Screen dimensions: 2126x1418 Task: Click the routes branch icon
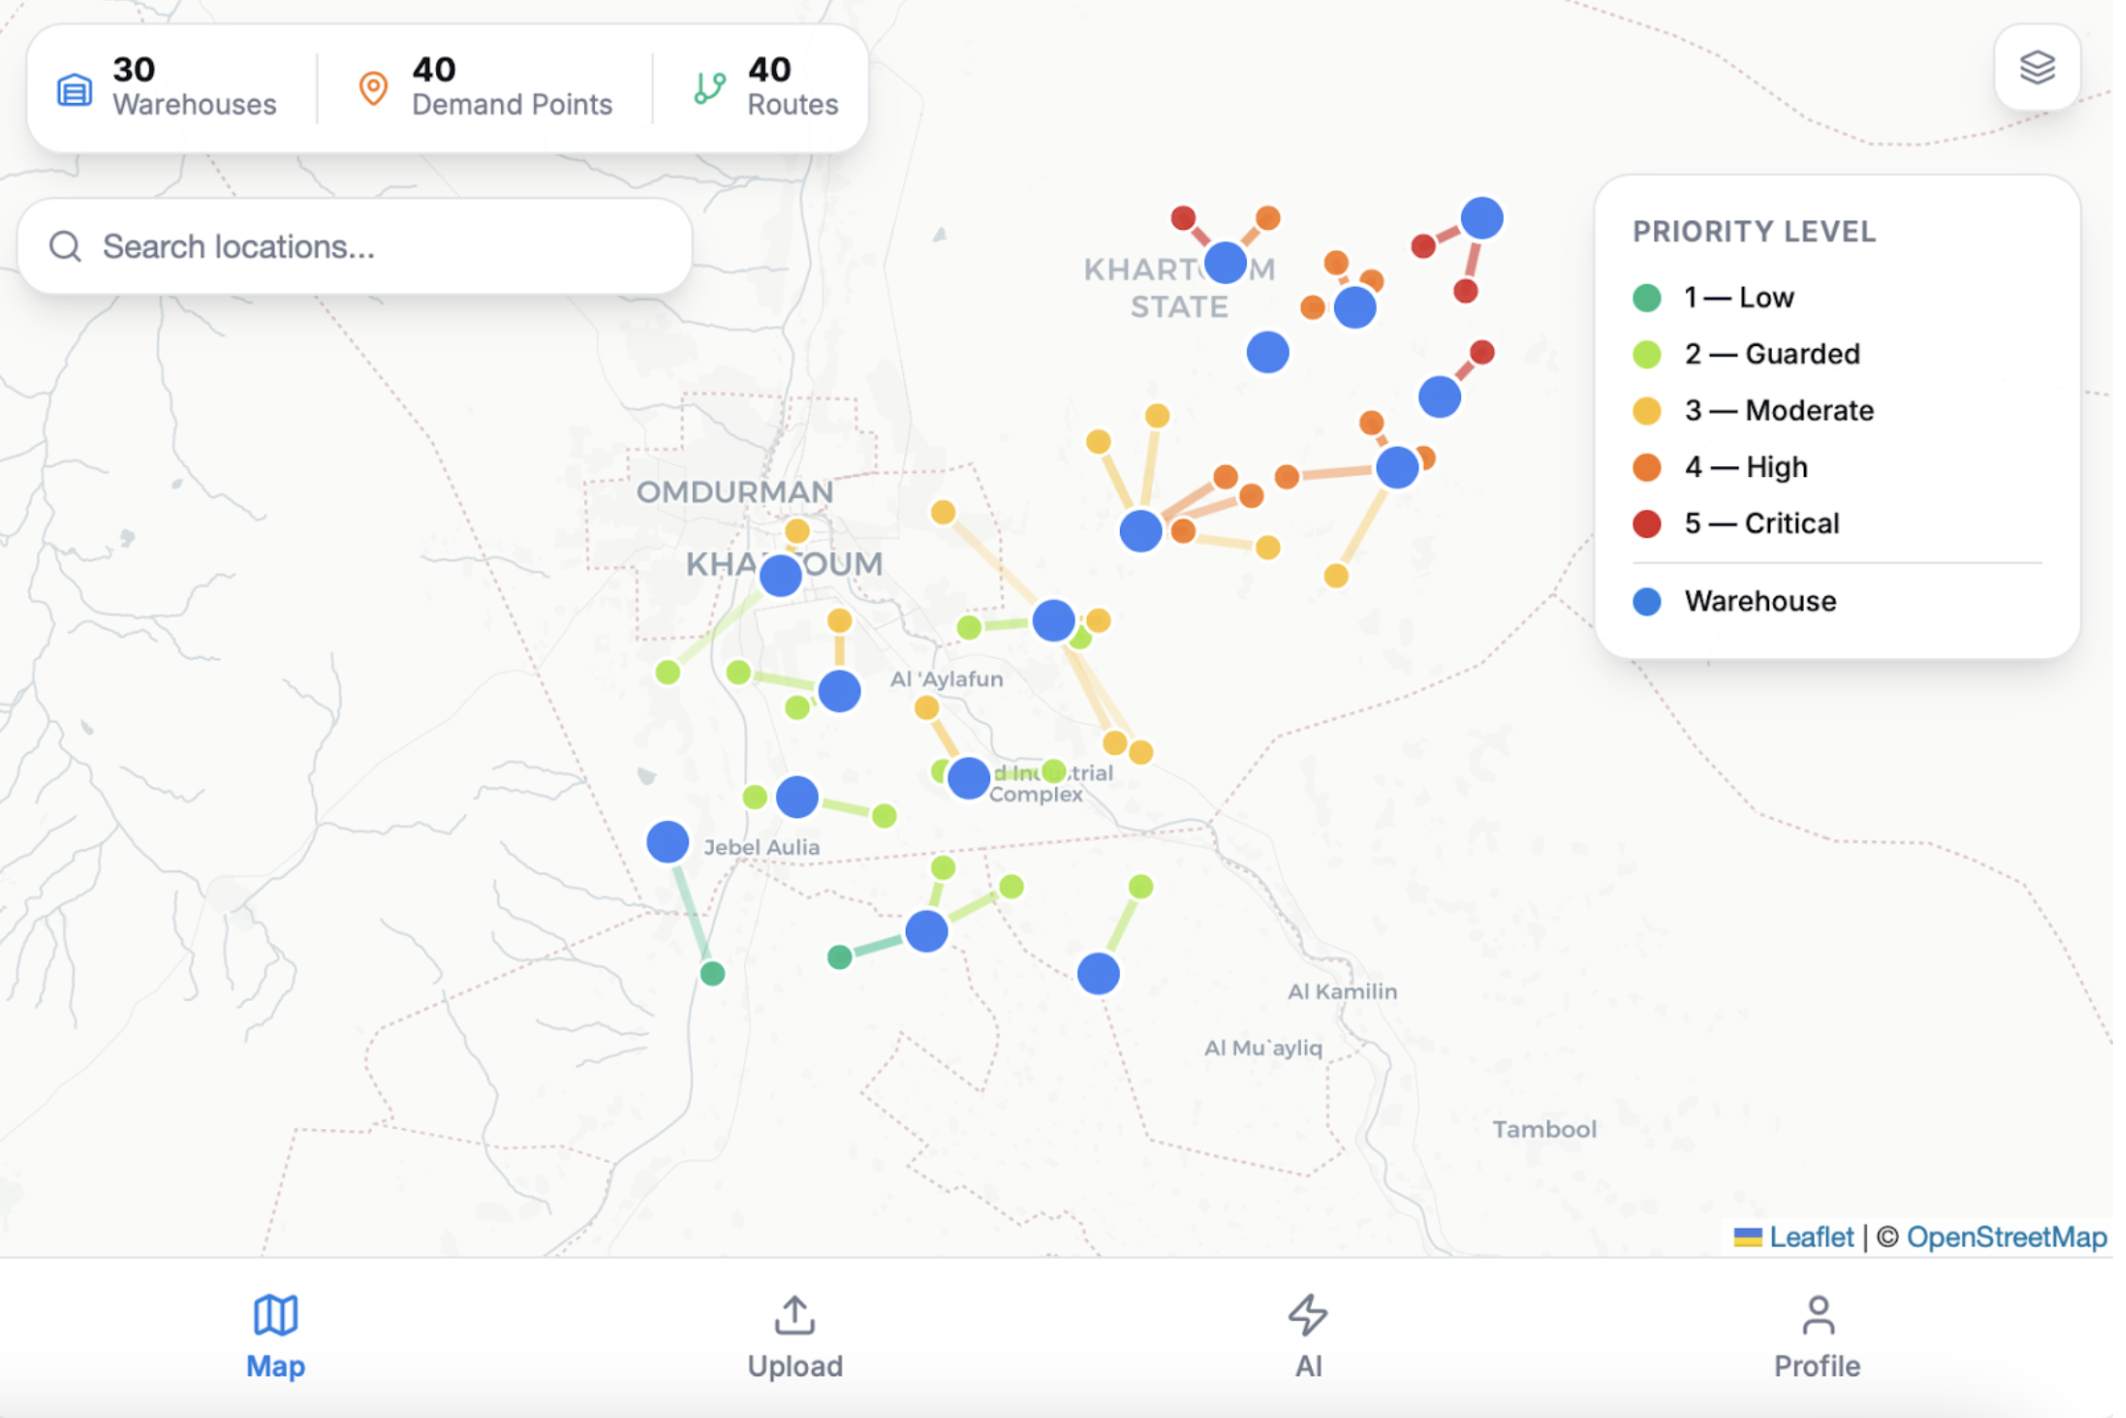click(709, 88)
